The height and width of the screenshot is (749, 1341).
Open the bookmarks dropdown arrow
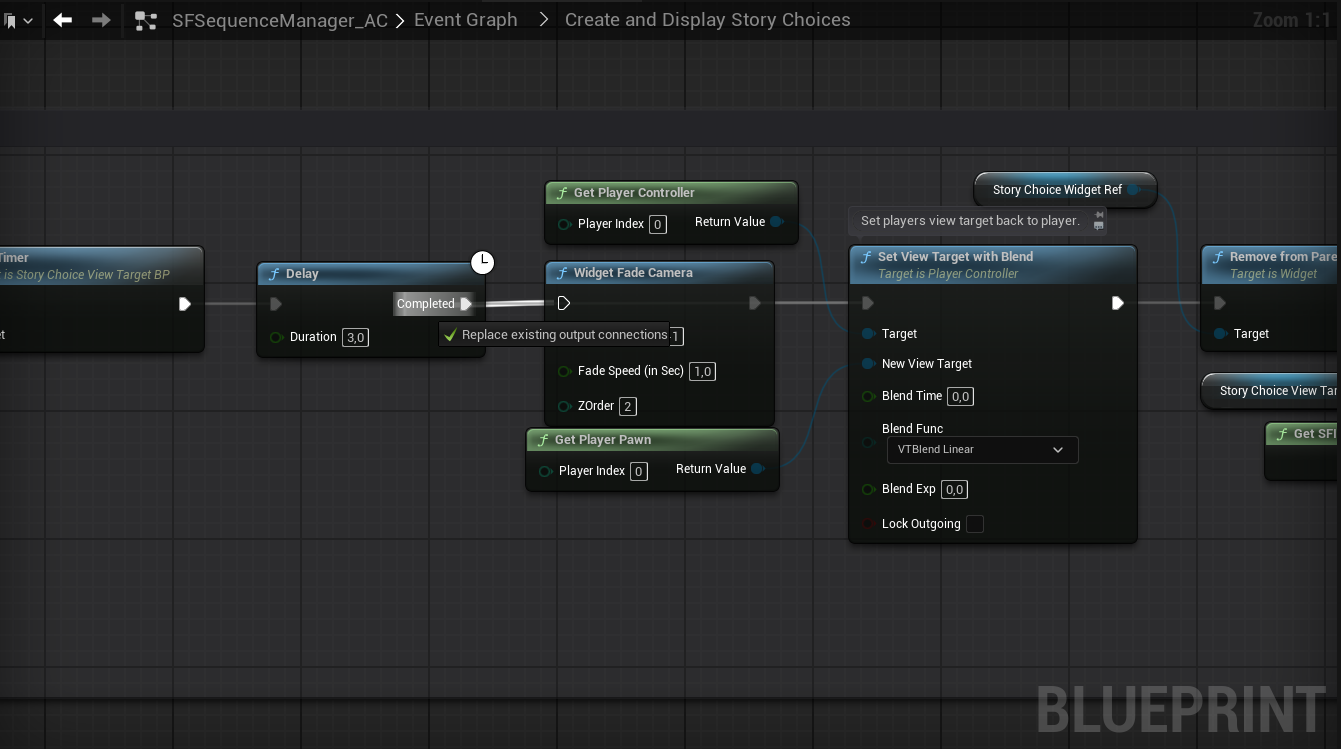pos(27,20)
